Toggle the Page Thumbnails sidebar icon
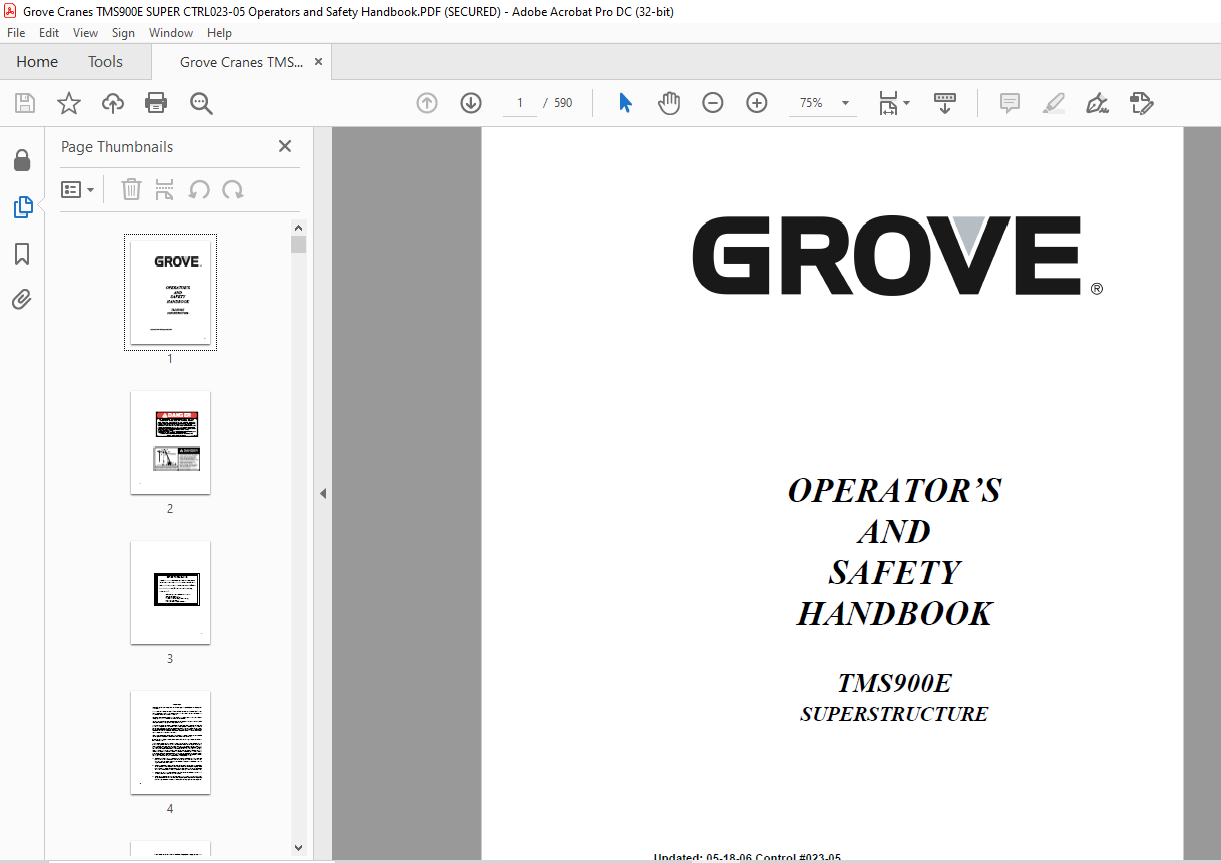Image resolution: width=1221 pixels, height=863 pixels. pos(22,207)
